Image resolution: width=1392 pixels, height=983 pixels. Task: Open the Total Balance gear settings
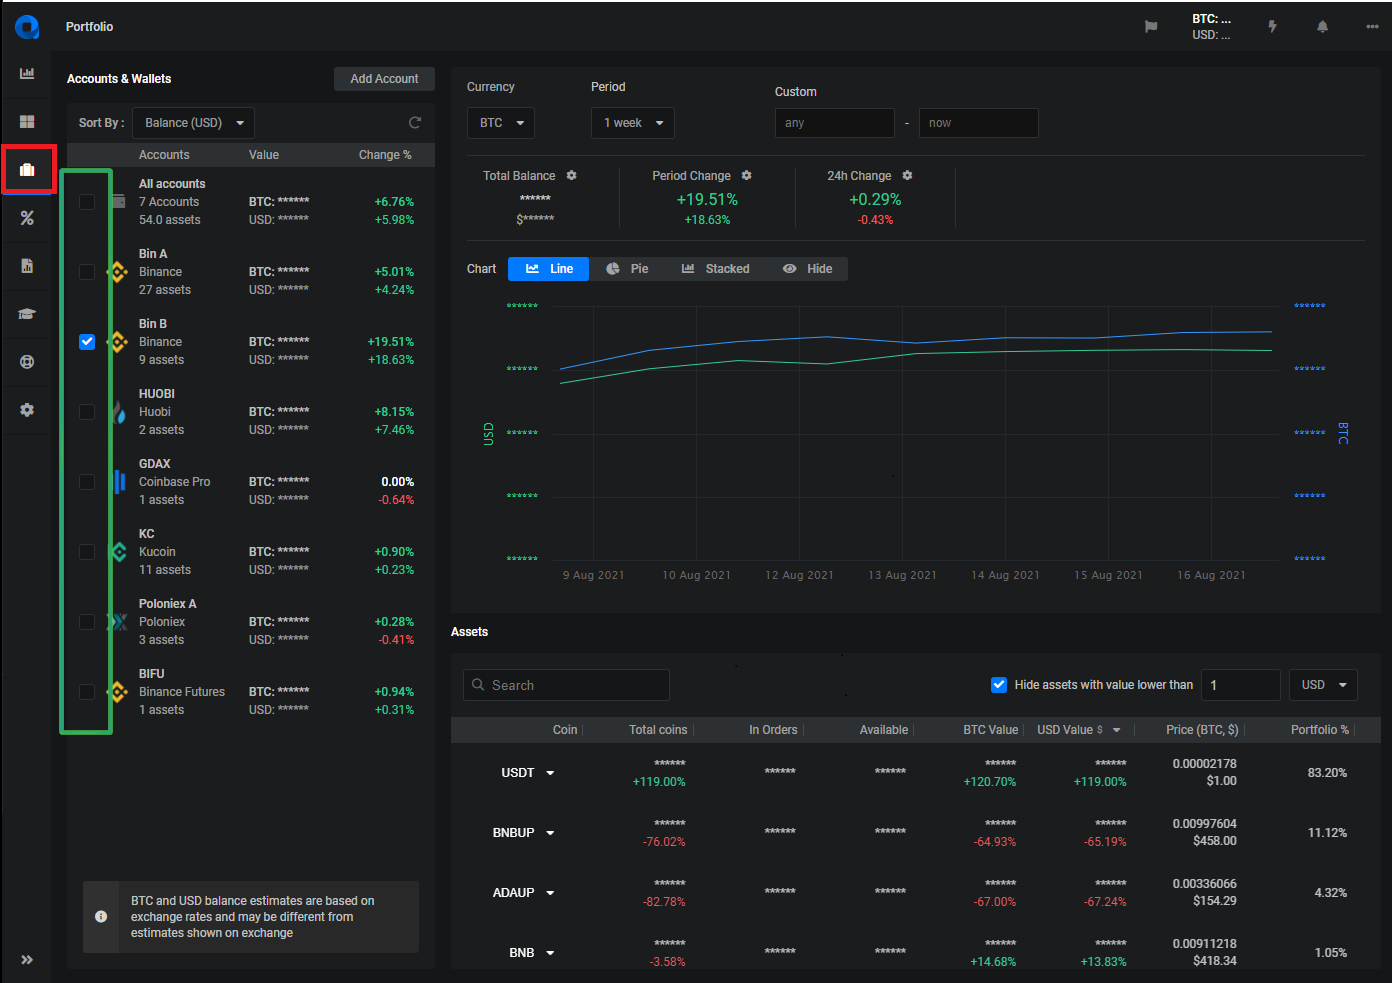tap(572, 175)
